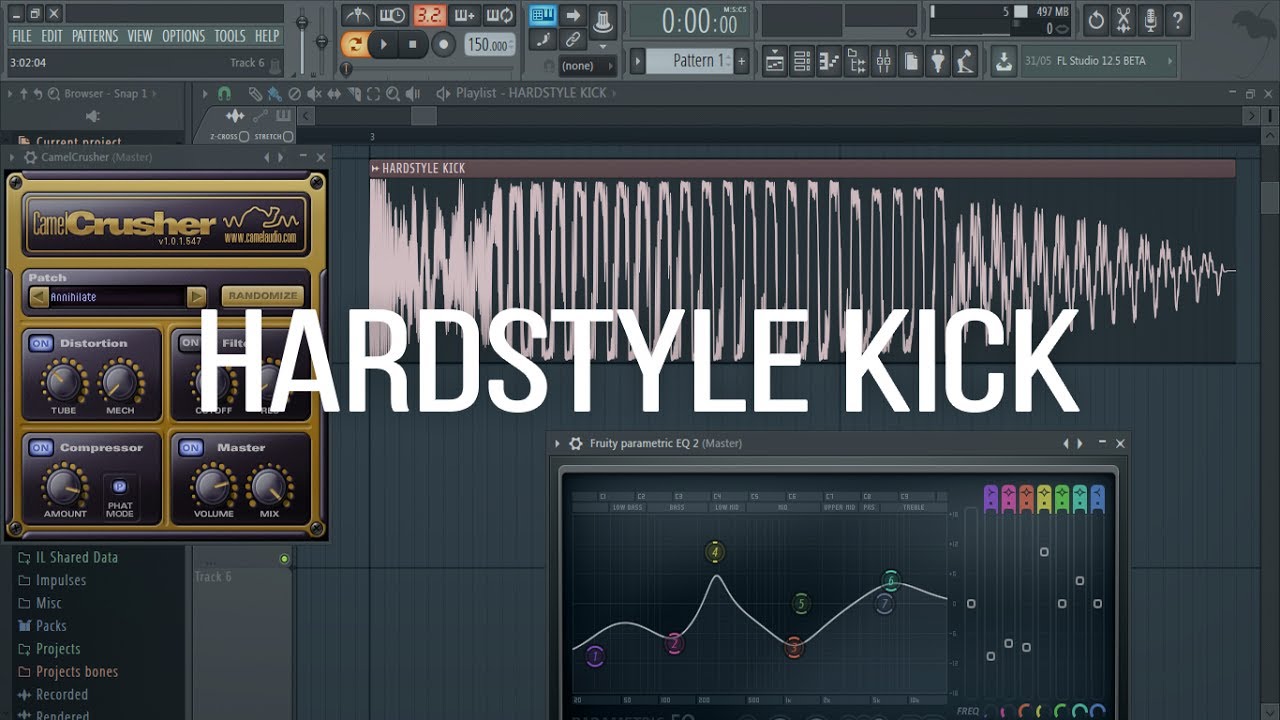Toggle STRETCH checkbox
1280x720 pixels.
click(x=288, y=136)
